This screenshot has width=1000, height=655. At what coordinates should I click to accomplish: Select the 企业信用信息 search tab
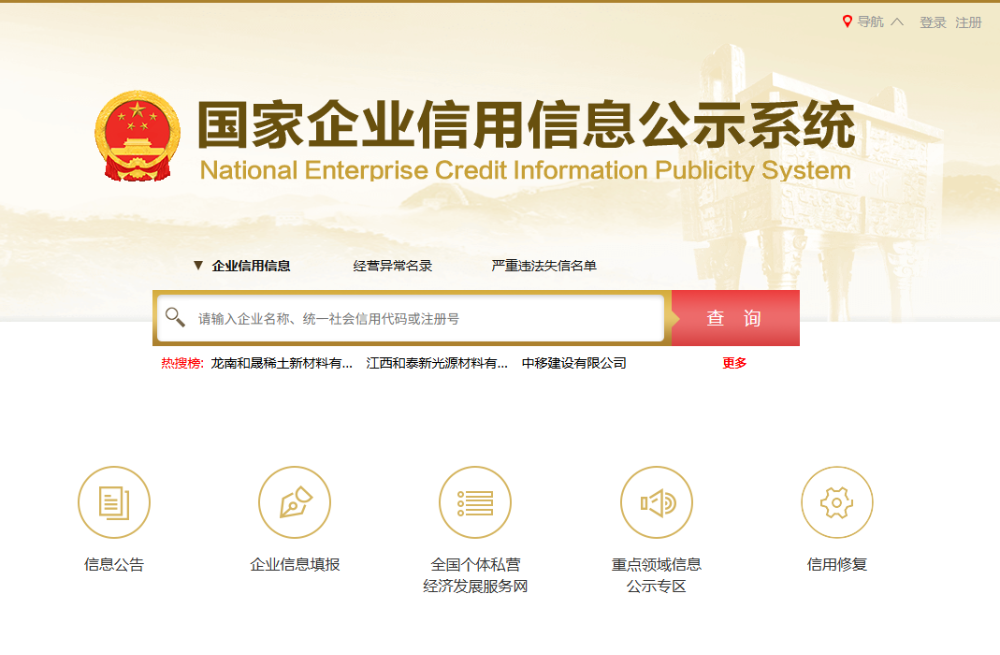pyautogui.click(x=251, y=266)
